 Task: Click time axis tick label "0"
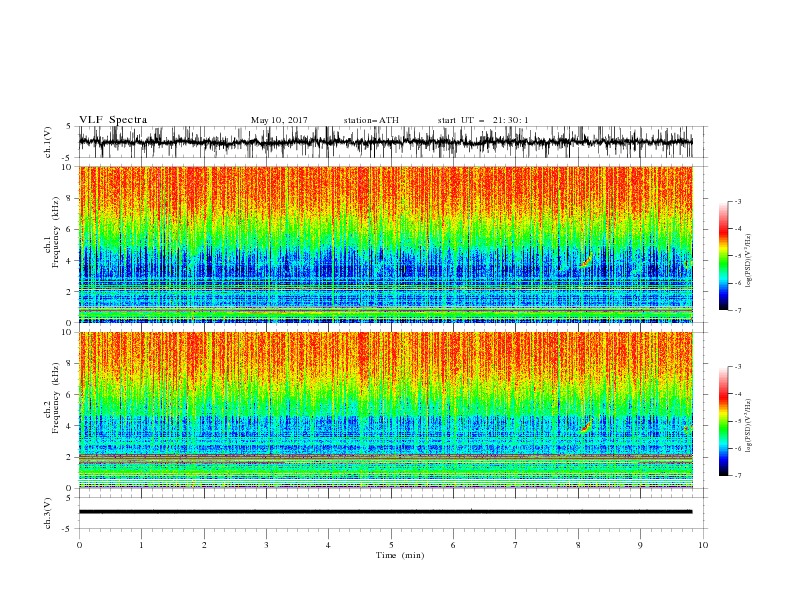(x=79, y=545)
